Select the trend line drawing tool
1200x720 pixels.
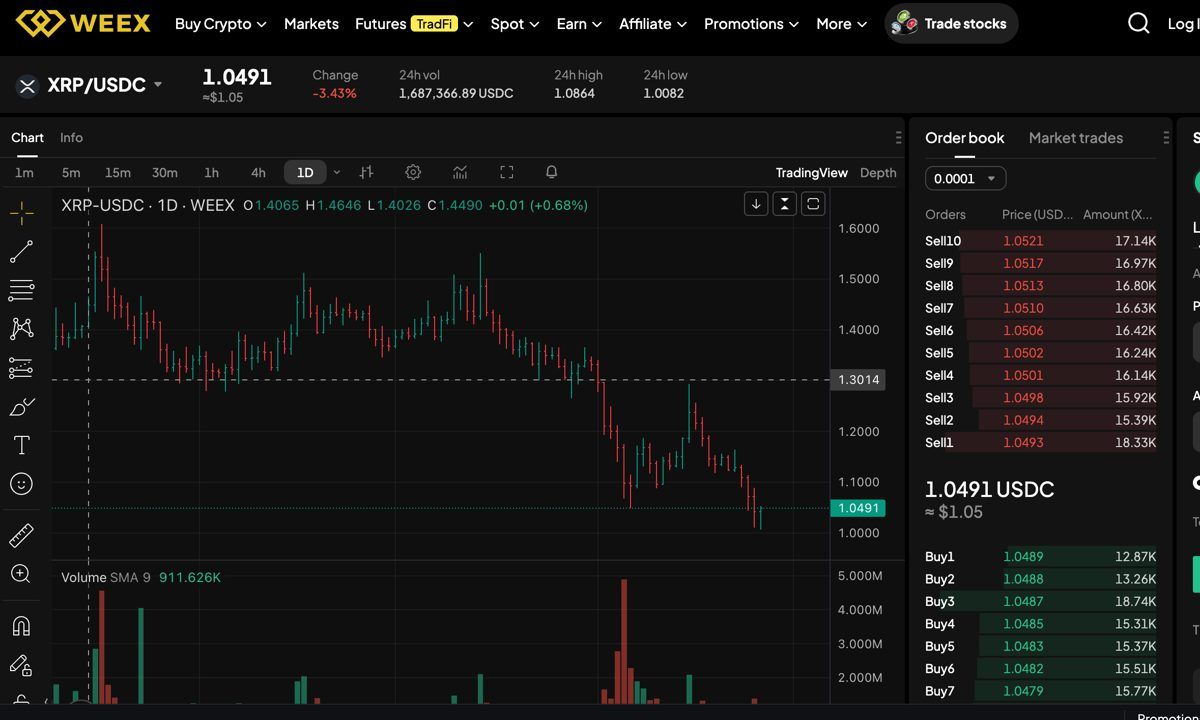tap(21, 251)
